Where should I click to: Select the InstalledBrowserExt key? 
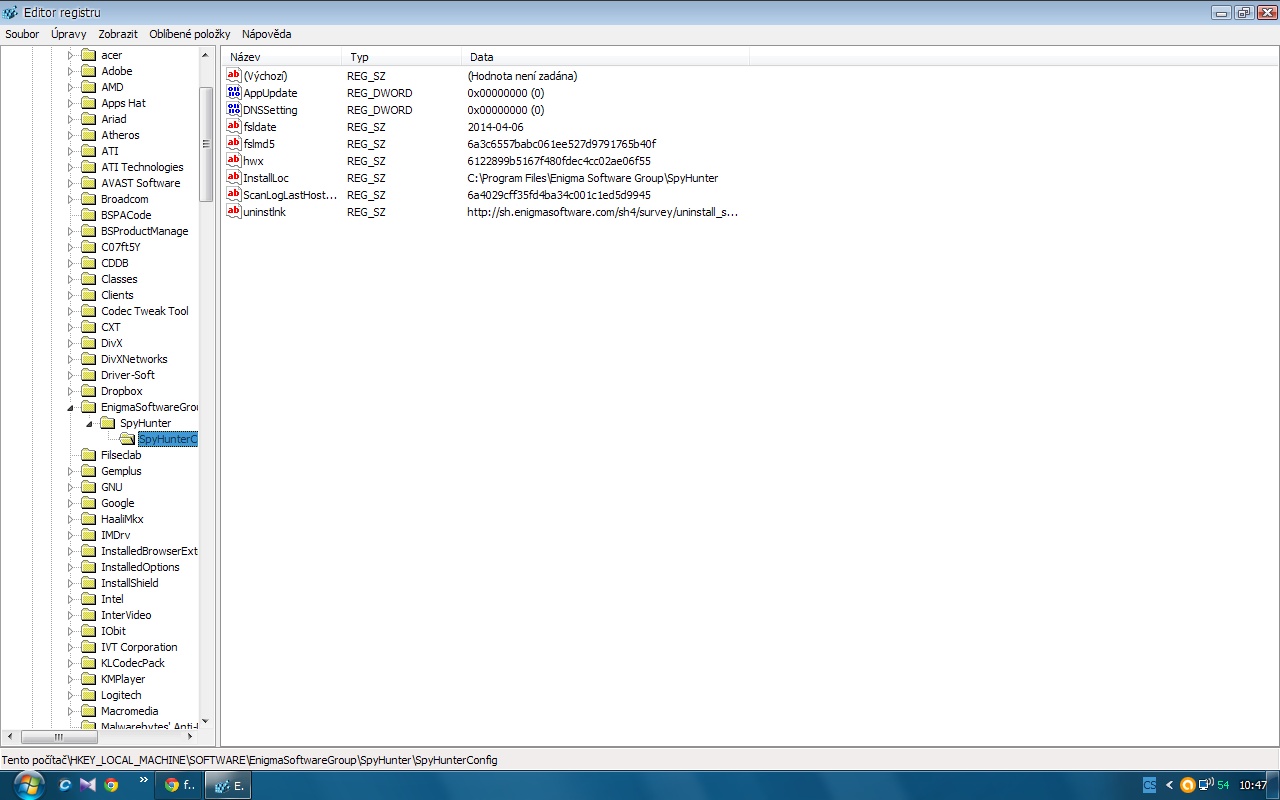[149, 551]
